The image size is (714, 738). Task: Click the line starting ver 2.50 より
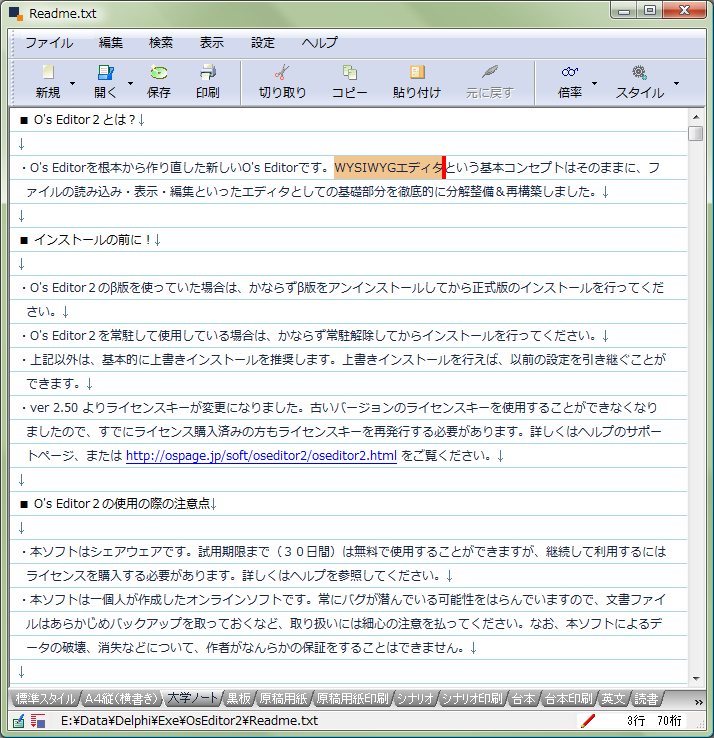click(339, 408)
